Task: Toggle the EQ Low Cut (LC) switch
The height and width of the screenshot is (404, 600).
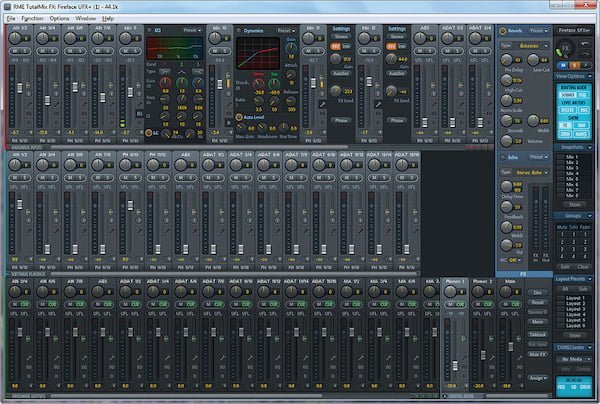Action: click(x=149, y=133)
